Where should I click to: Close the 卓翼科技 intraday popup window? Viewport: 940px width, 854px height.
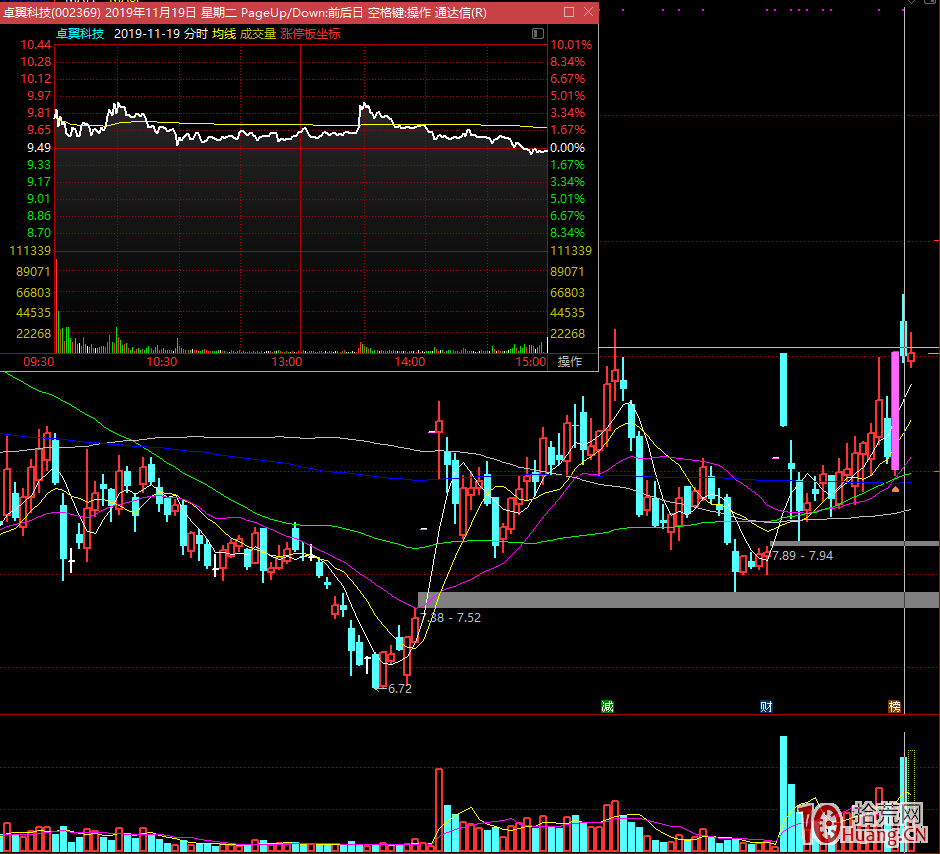pyautogui.click(x=587, y=12)
